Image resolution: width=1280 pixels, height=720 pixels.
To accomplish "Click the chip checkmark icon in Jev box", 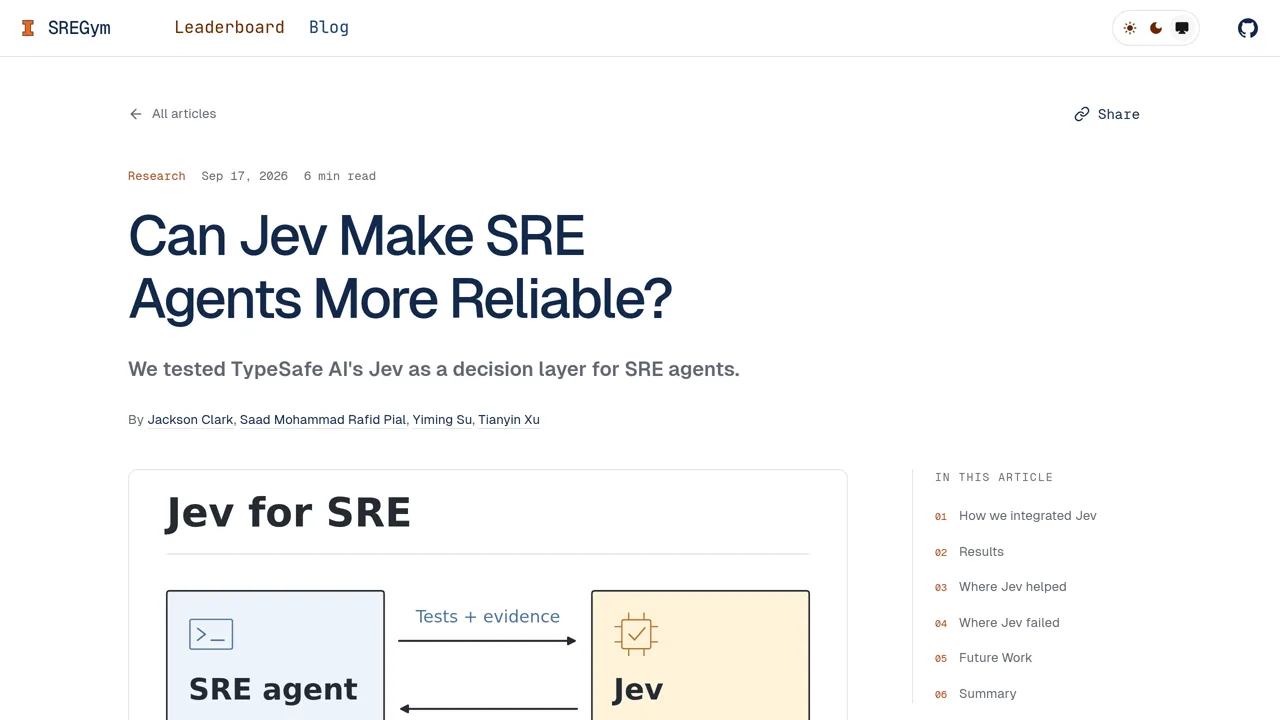I will pos(636,634).
